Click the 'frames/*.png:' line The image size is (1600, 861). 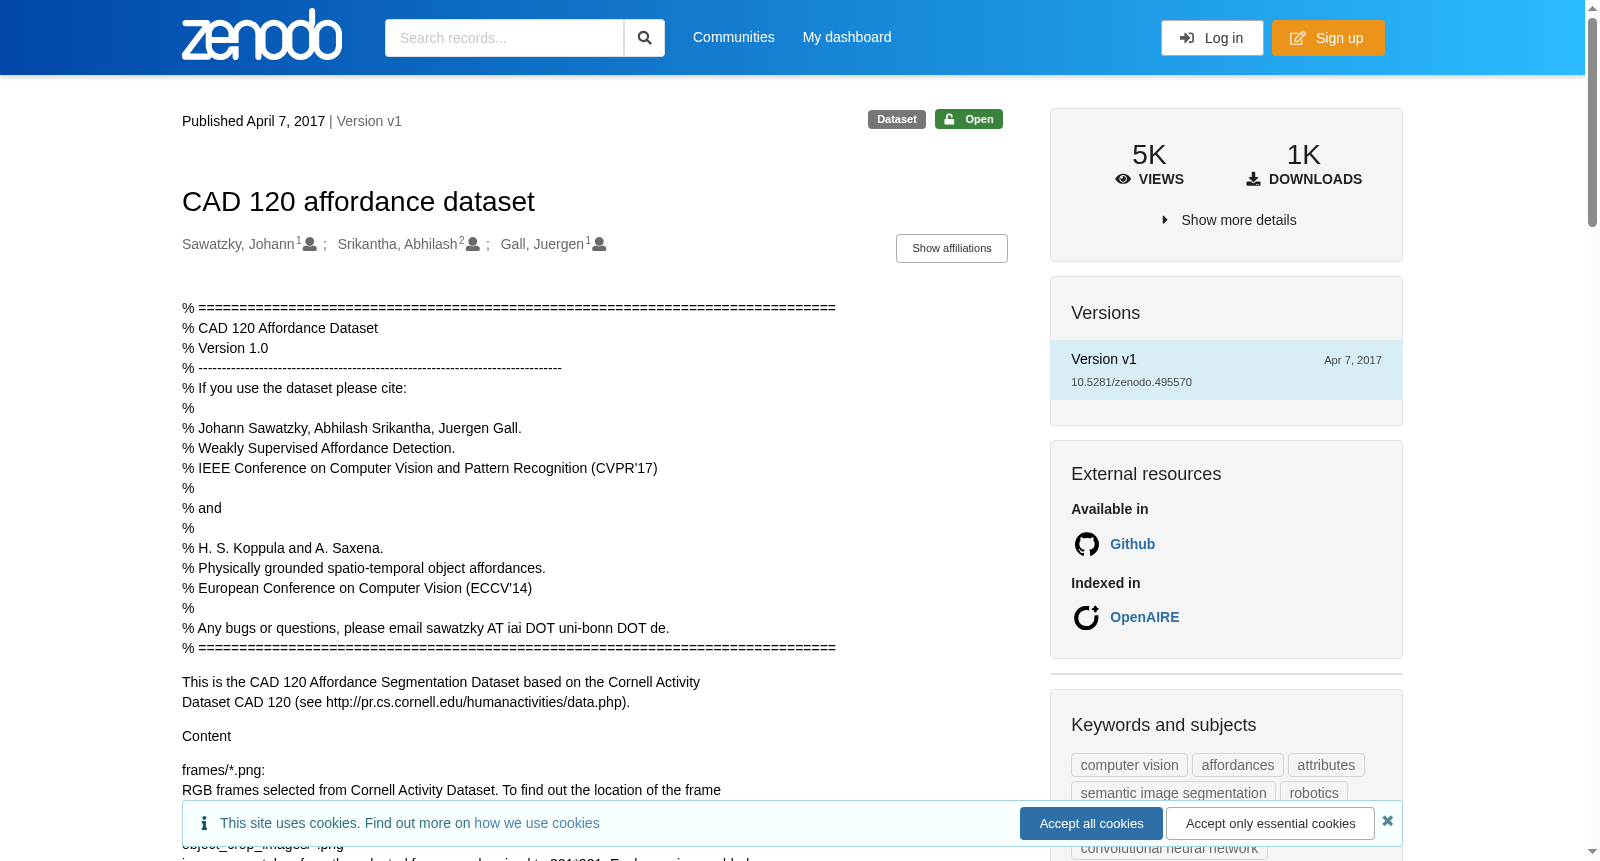223,770
